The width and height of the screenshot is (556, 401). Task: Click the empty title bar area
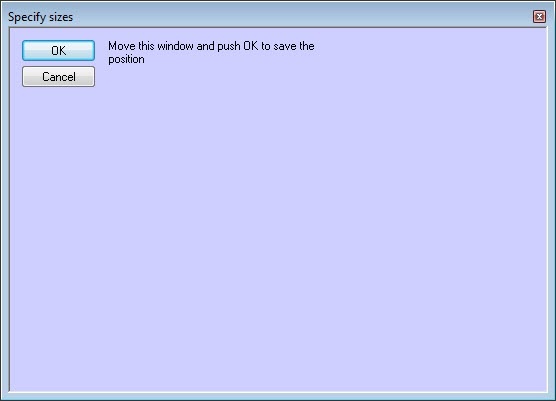click(x=301, y=16)
